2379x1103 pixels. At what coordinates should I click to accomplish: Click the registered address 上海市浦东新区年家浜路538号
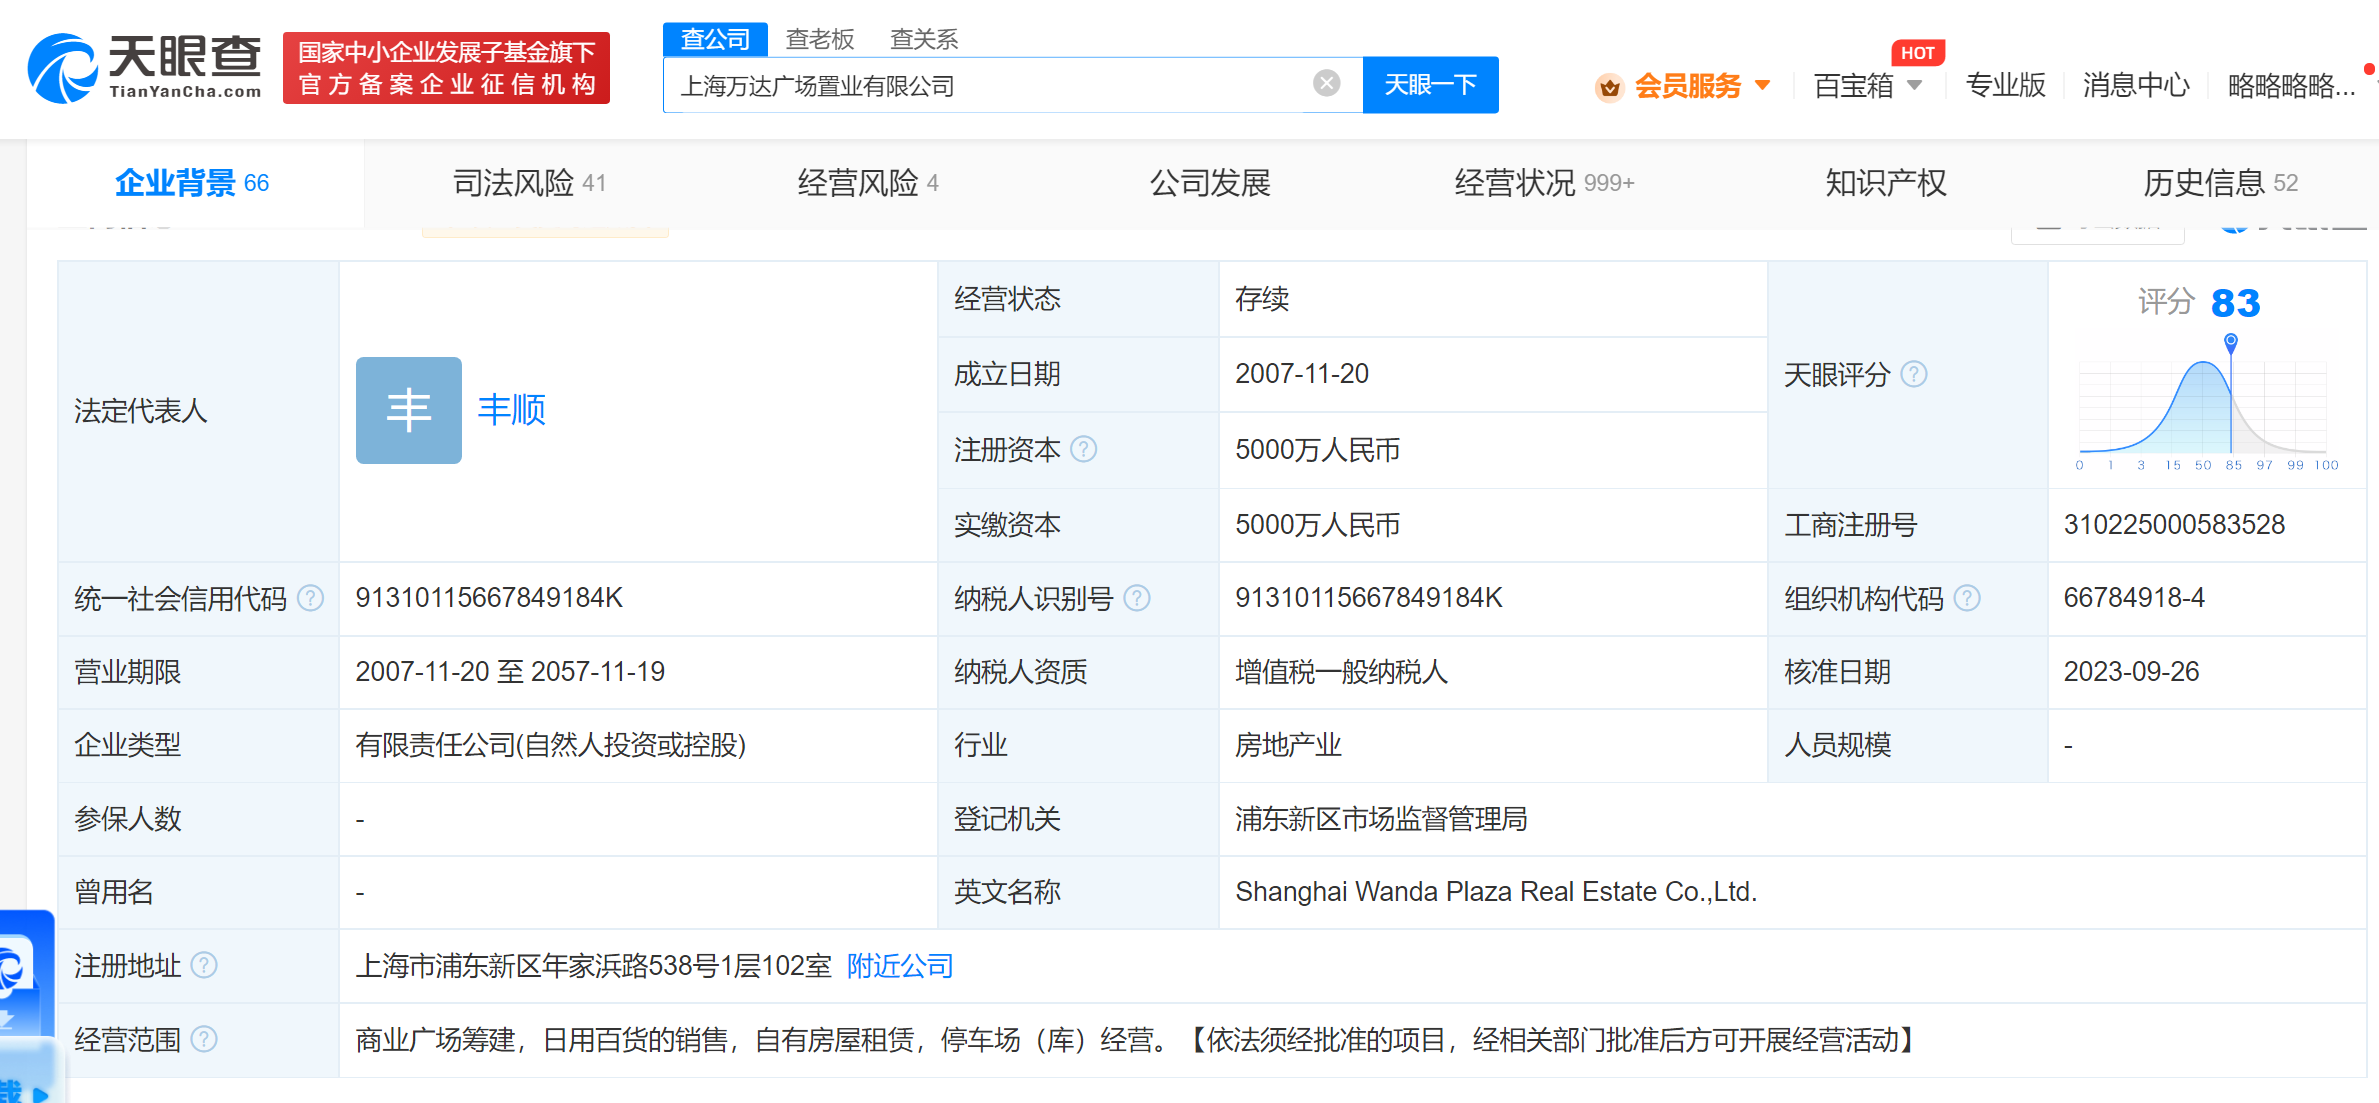(x=593, y=966)
